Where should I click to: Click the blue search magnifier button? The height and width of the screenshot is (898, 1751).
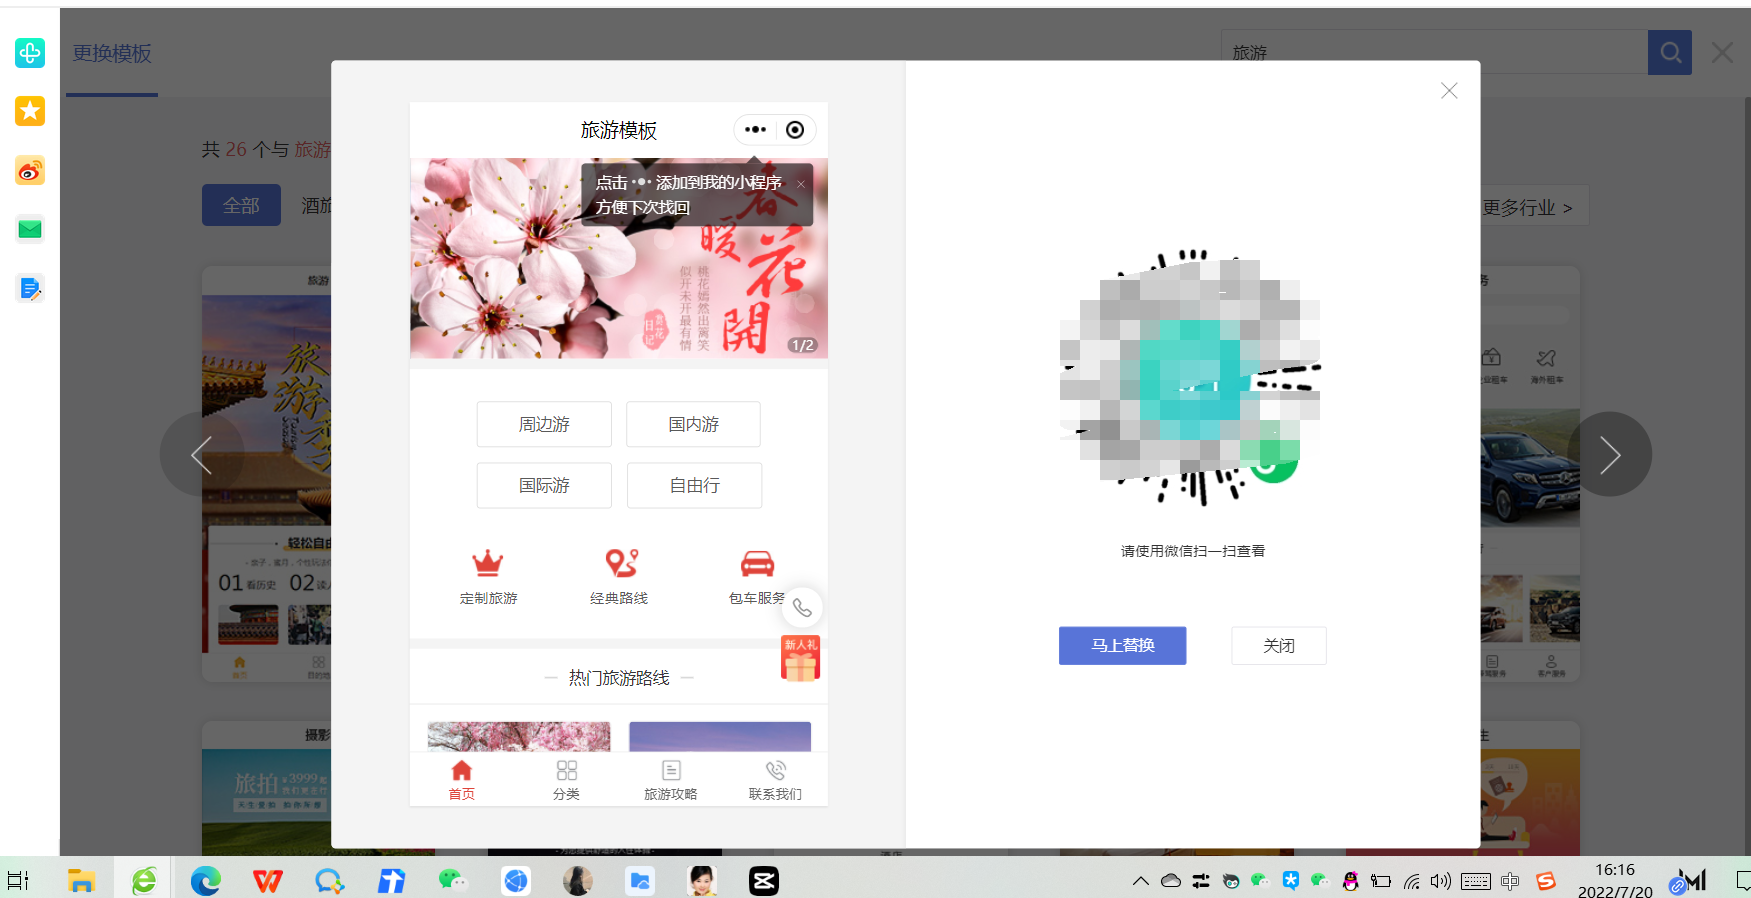pyautogui.click(x=1670, y=52)
